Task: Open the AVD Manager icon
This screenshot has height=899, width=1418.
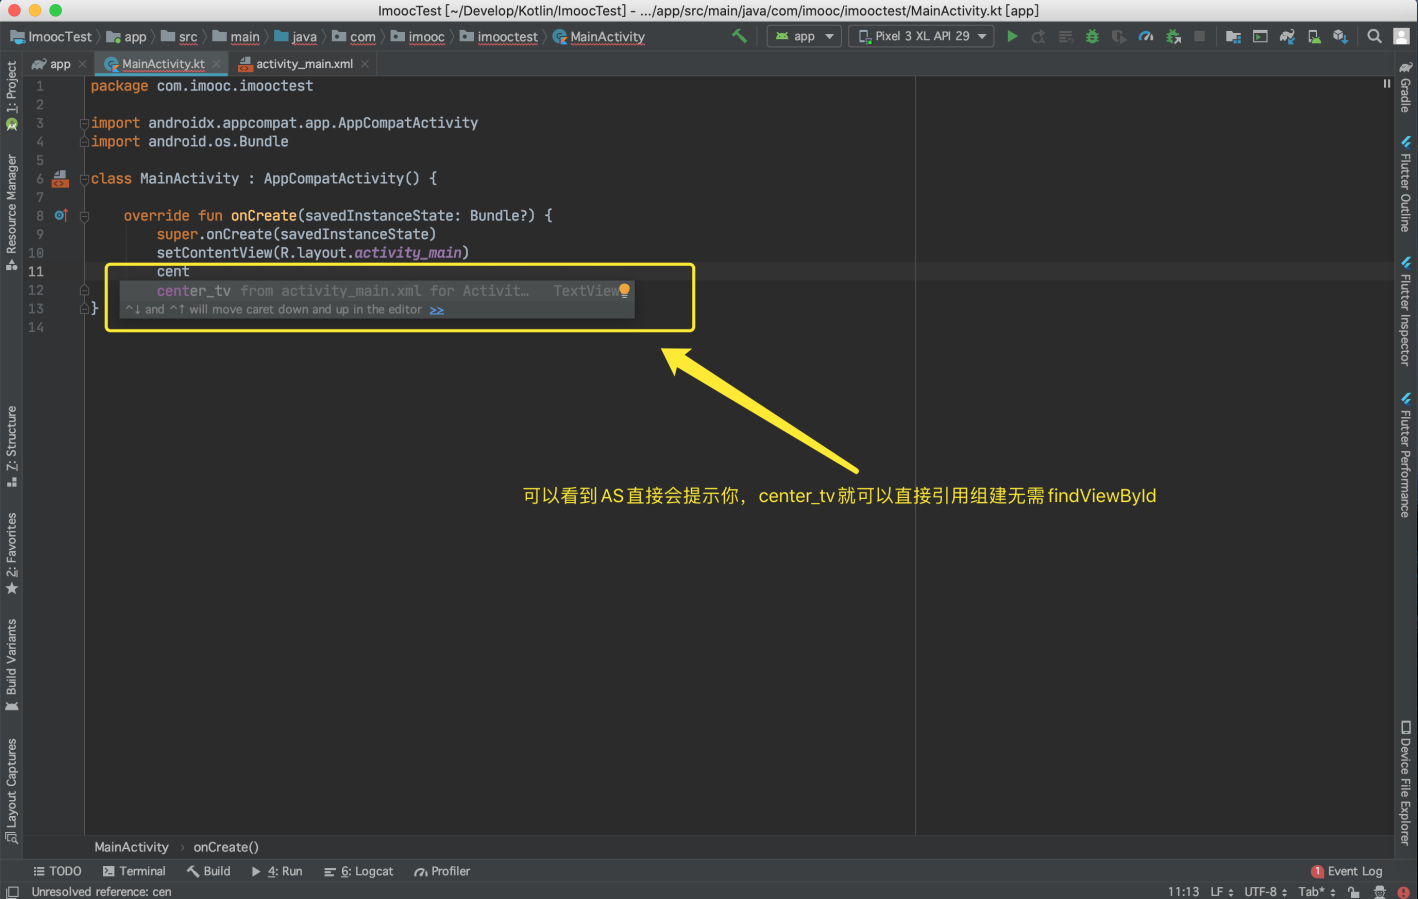Action: (1314, 36)
